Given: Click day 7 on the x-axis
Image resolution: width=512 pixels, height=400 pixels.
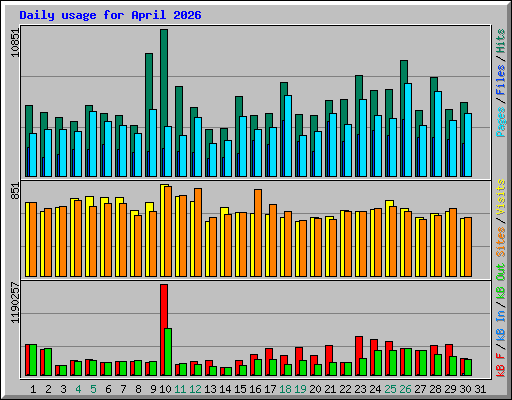Looking at the screenshot, I should [x=123, y=389].
